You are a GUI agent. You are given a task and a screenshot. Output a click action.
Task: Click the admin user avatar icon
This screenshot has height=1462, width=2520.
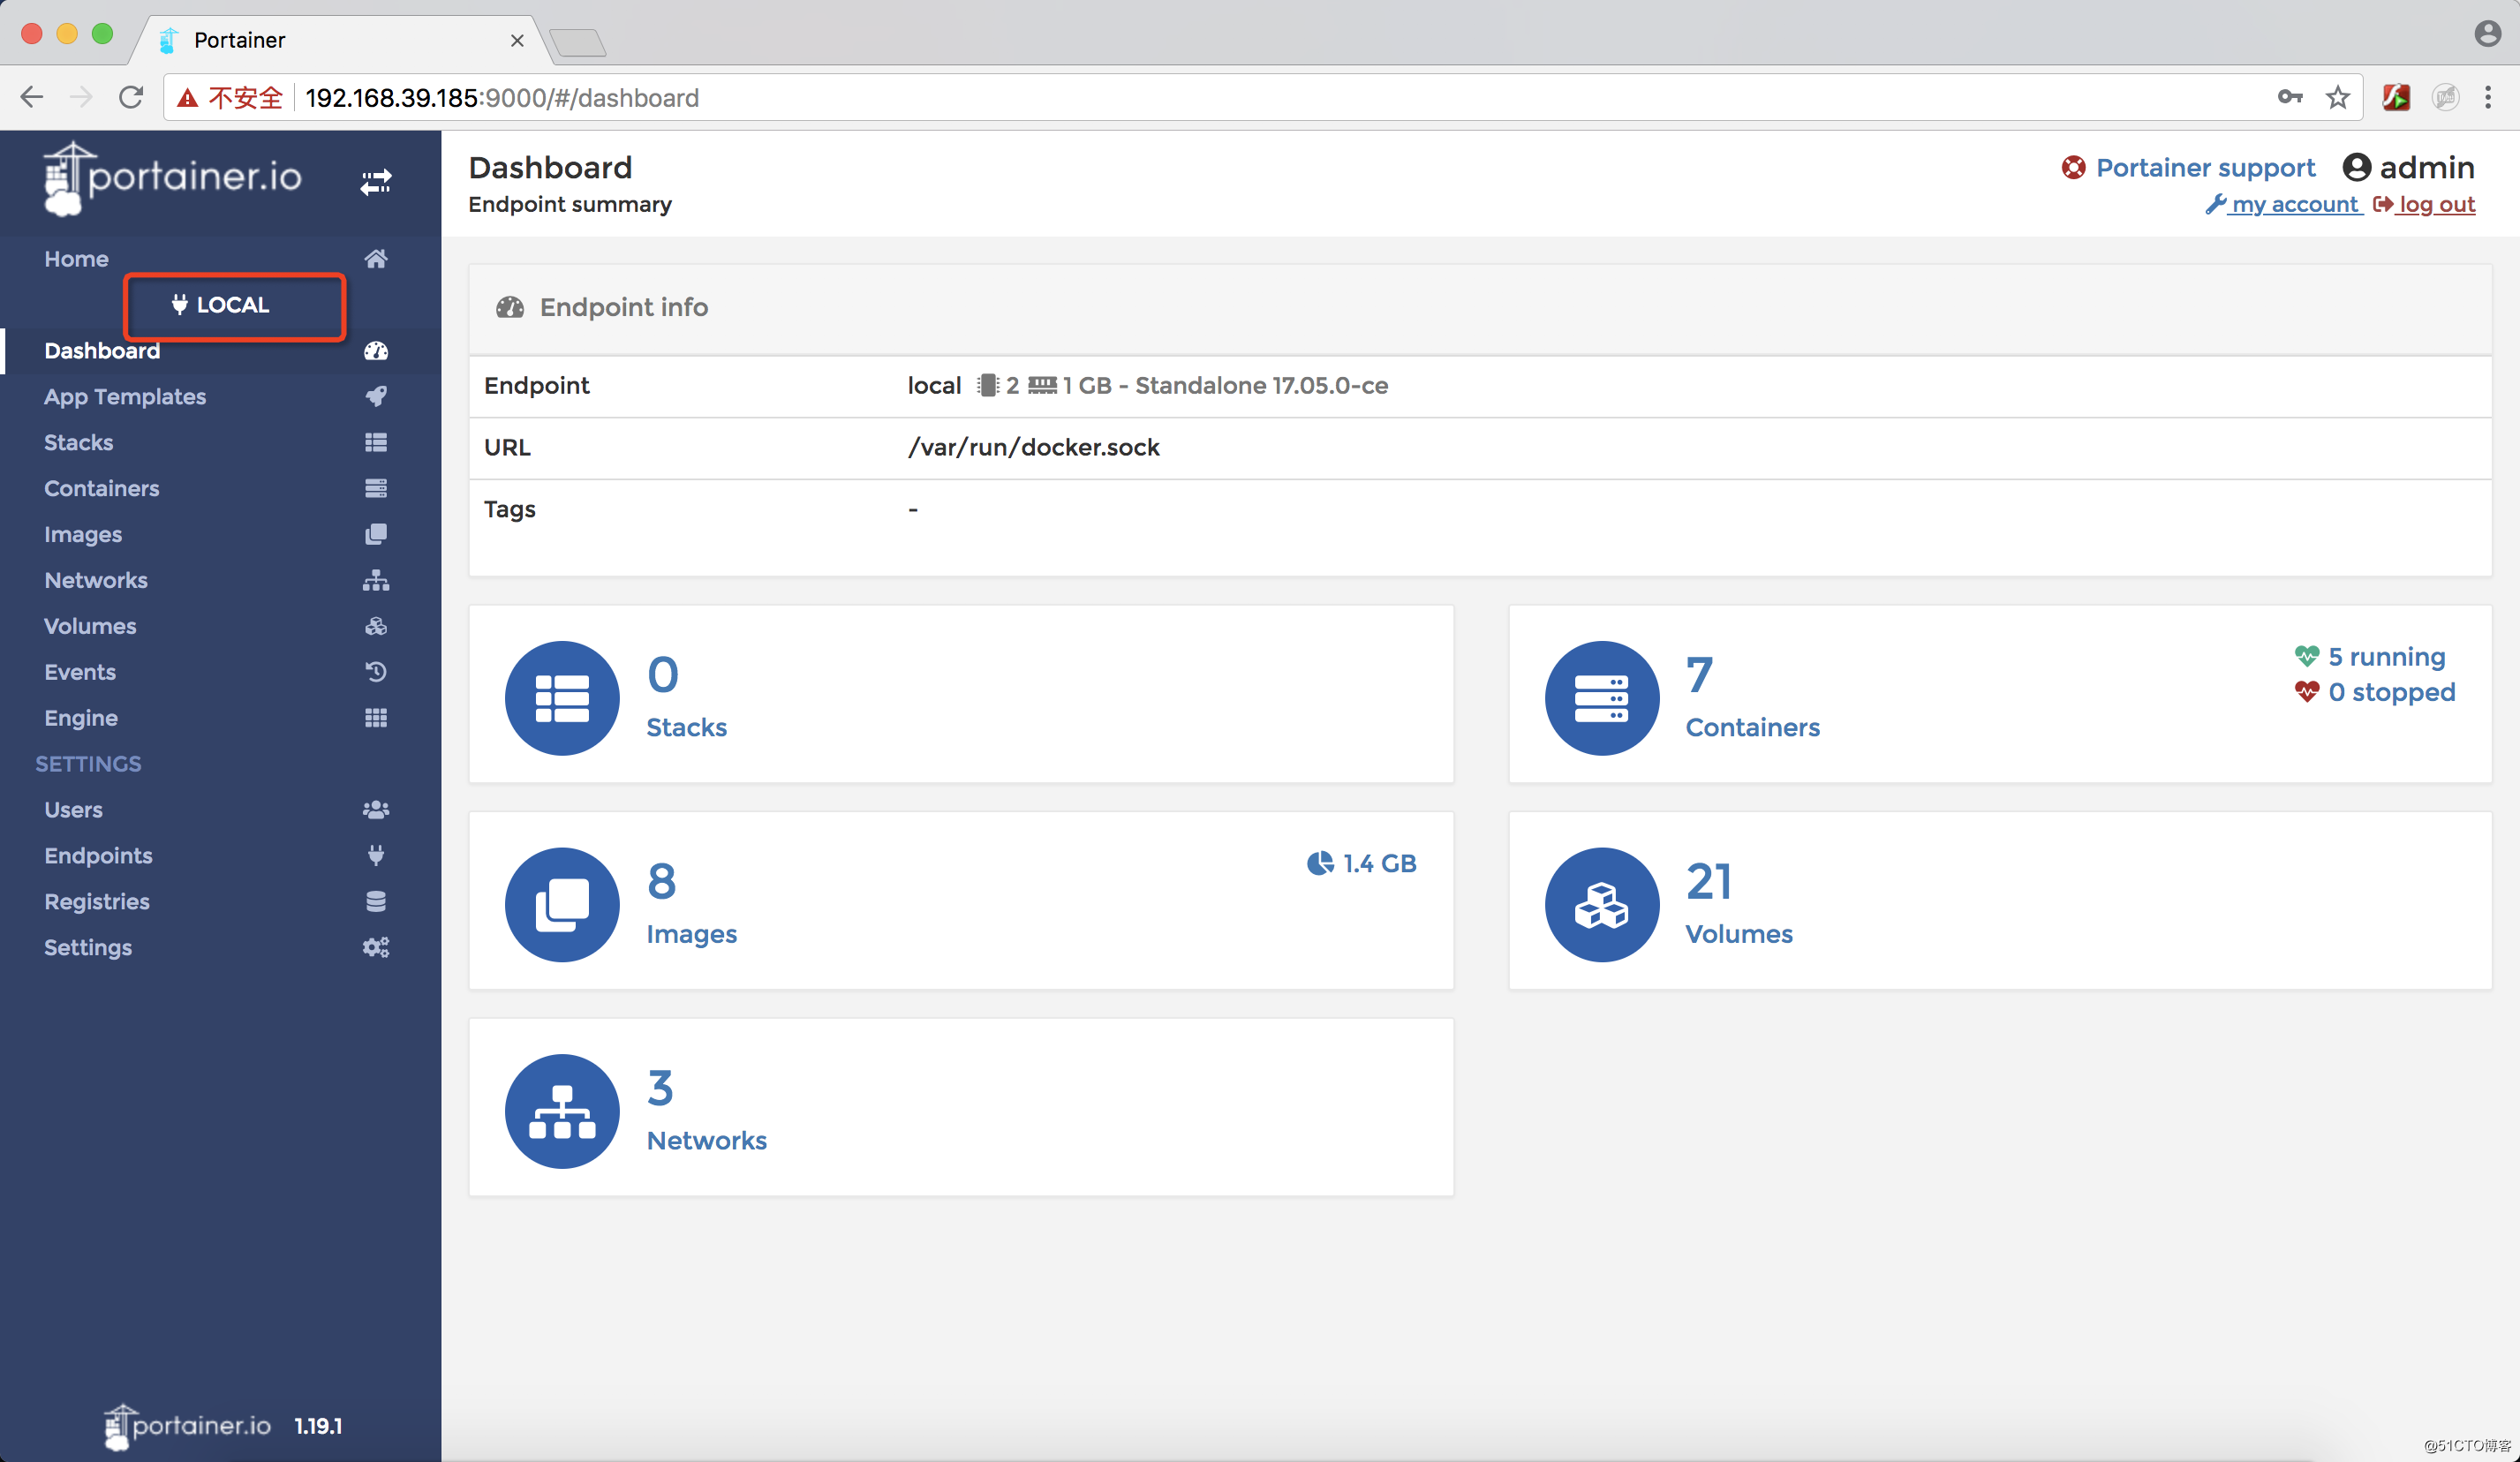point(2356,167)
